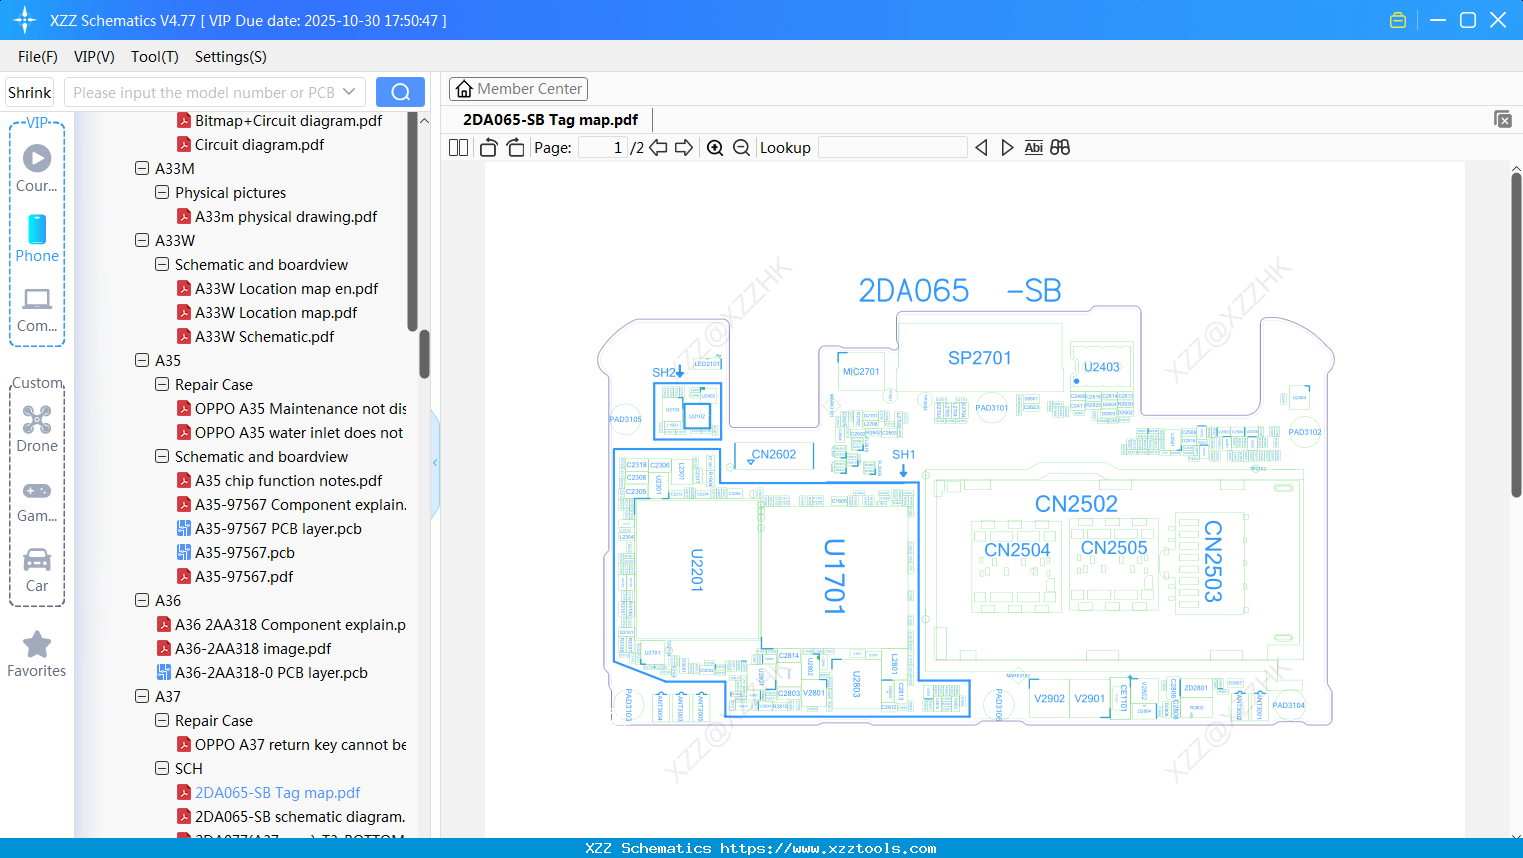This screenshot has width=1523, height=858.
Task: Collapse the A33W tree node
Action: [x=142, y=240]
